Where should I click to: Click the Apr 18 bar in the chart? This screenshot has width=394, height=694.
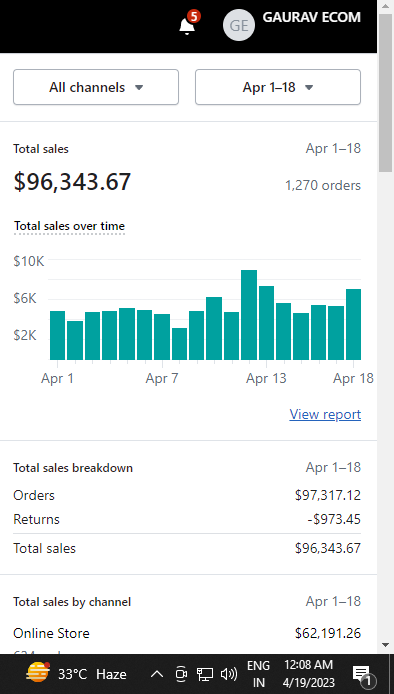pyautogui.click(x=353, y=324)
